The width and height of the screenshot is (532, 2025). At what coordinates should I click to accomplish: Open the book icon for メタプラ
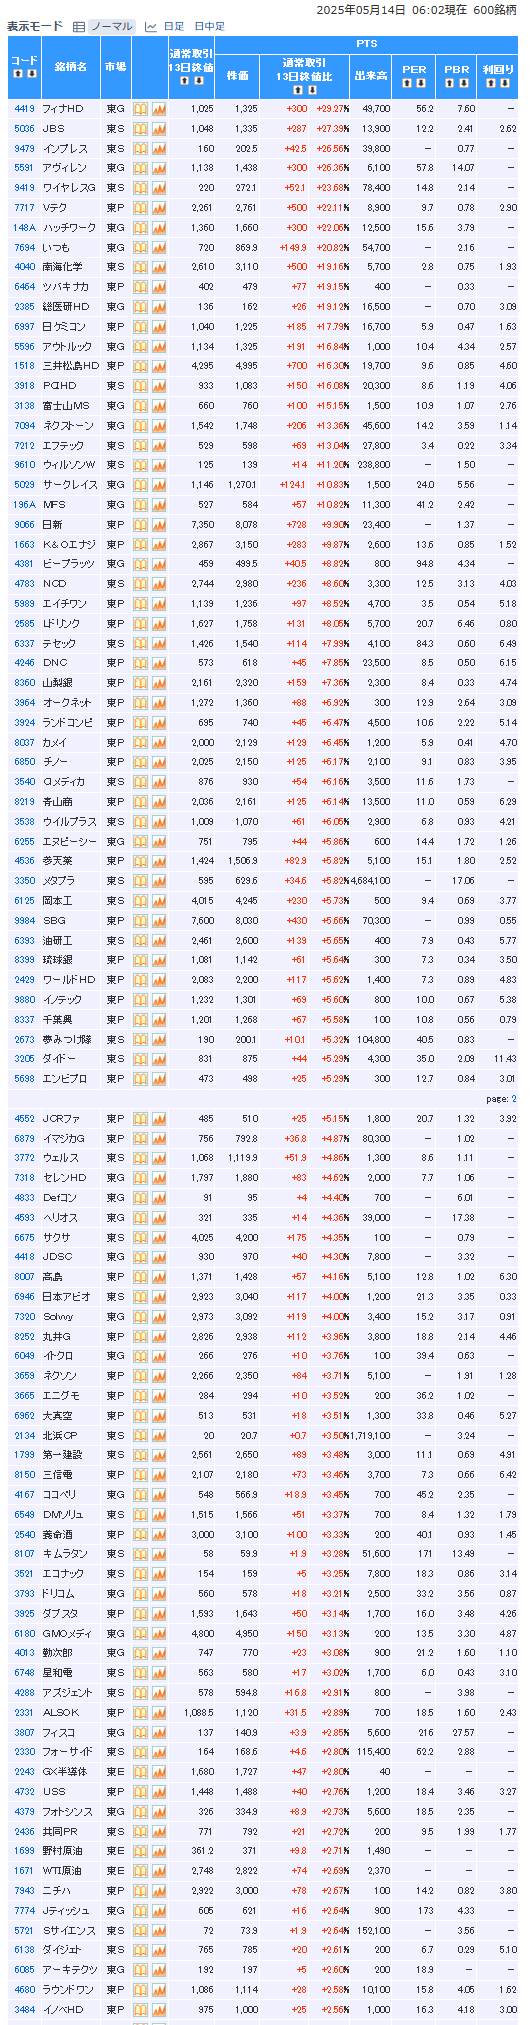click(141, 881)
